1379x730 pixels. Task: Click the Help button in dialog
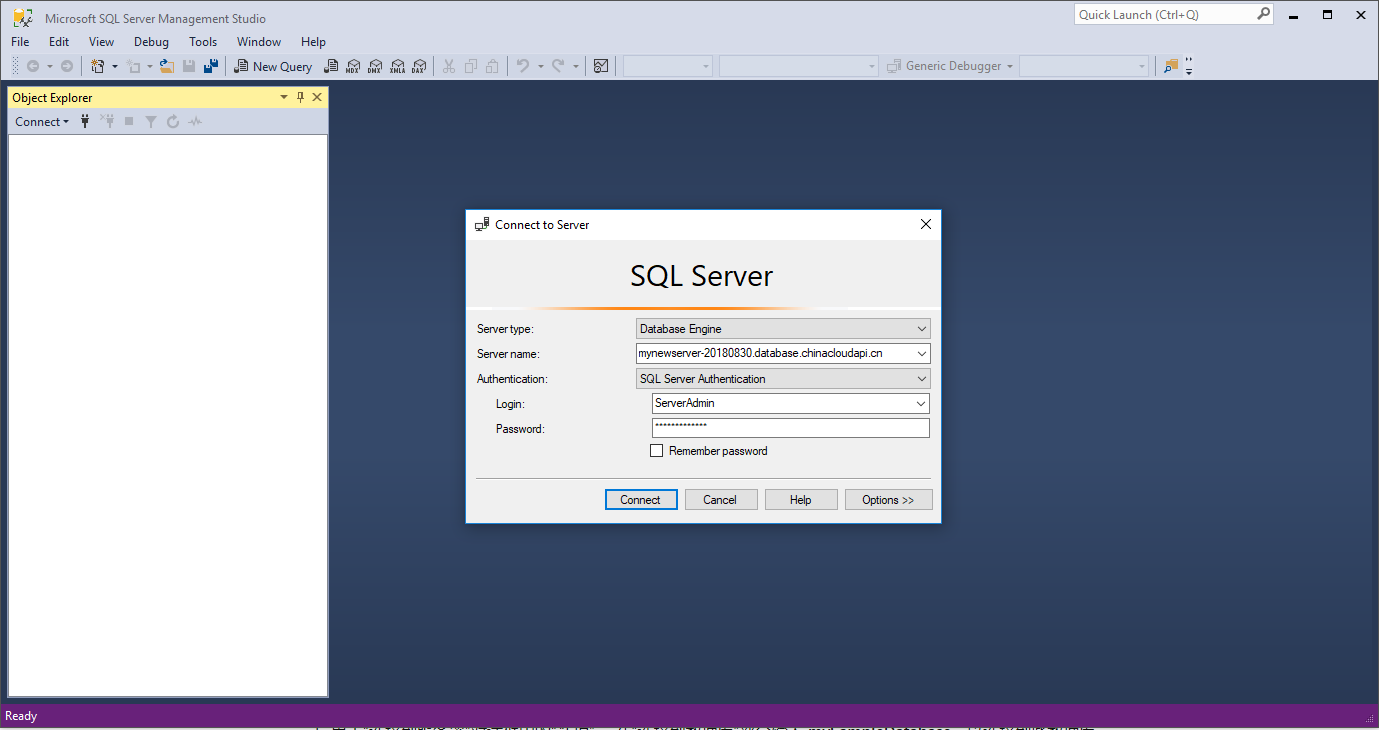[801, 500]
